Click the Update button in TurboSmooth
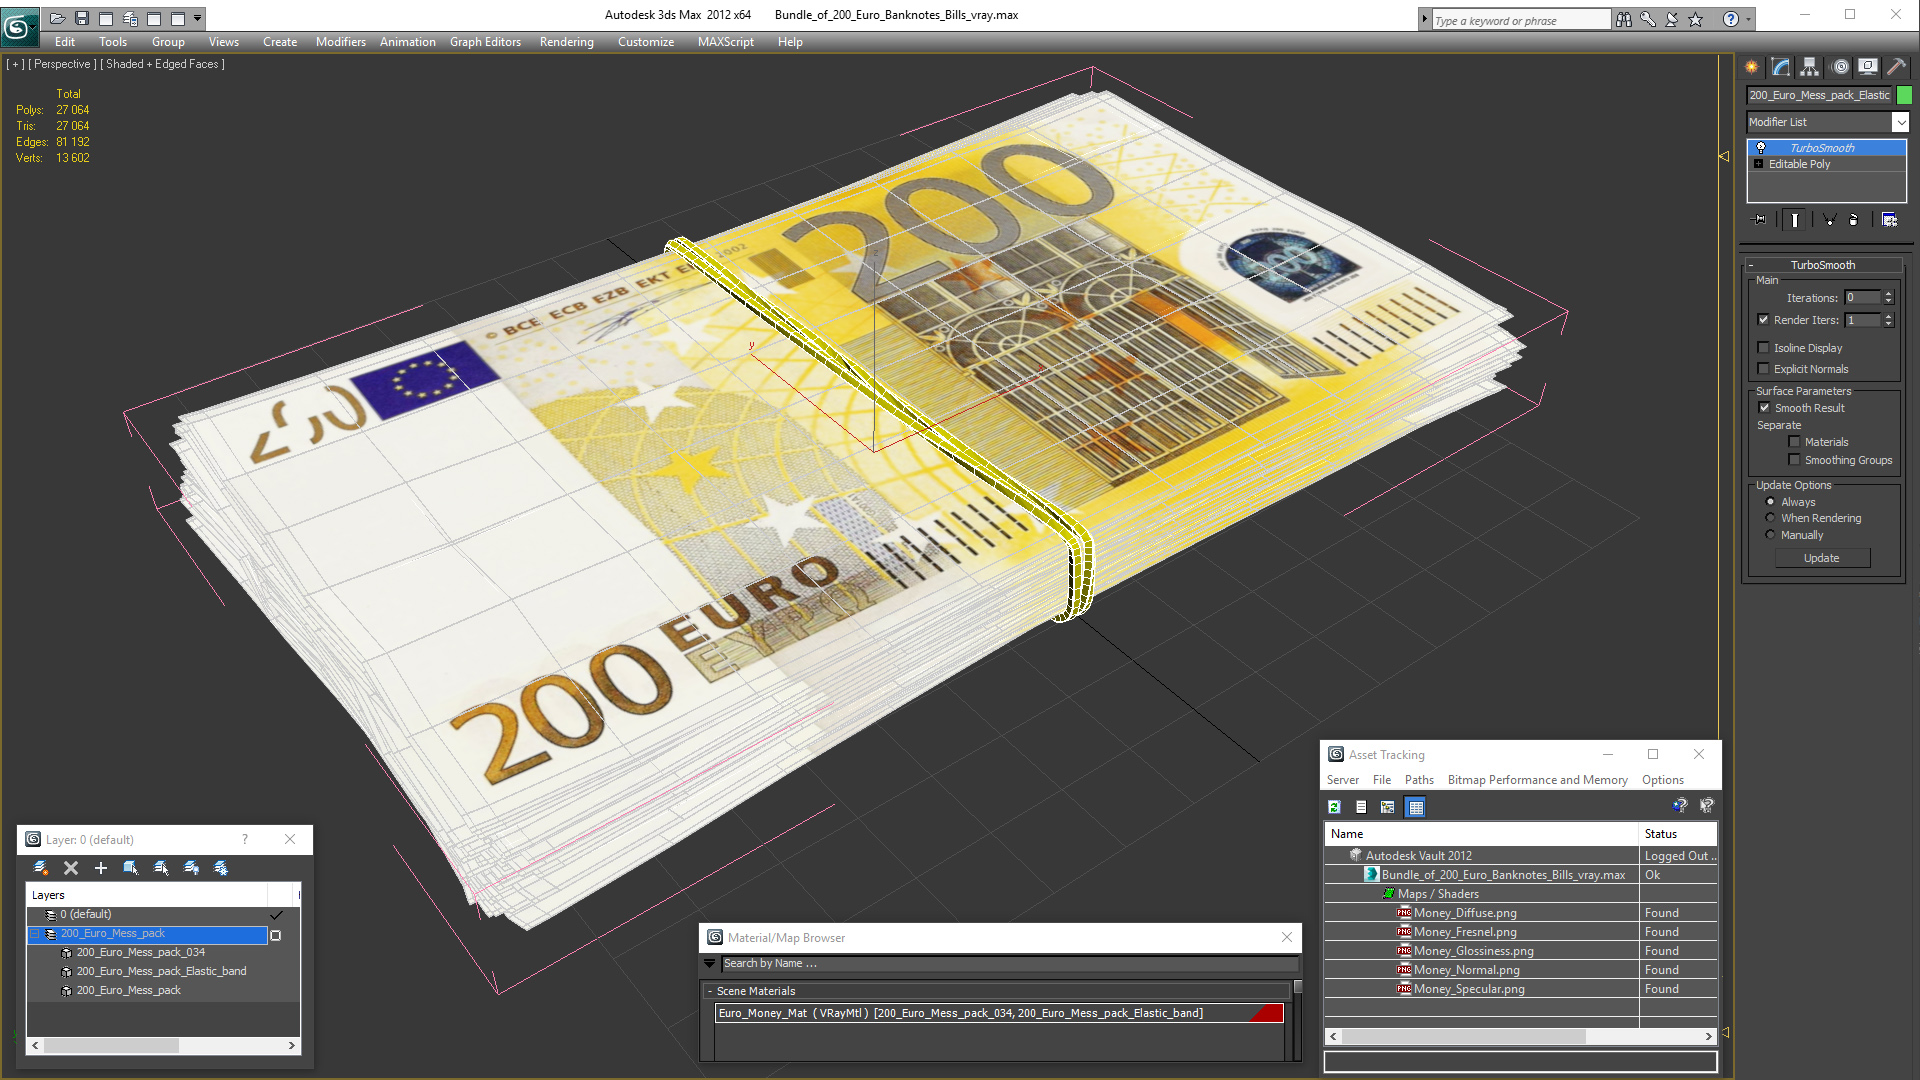Viewport: 1920px width, 1080px height. point(1822,558)
